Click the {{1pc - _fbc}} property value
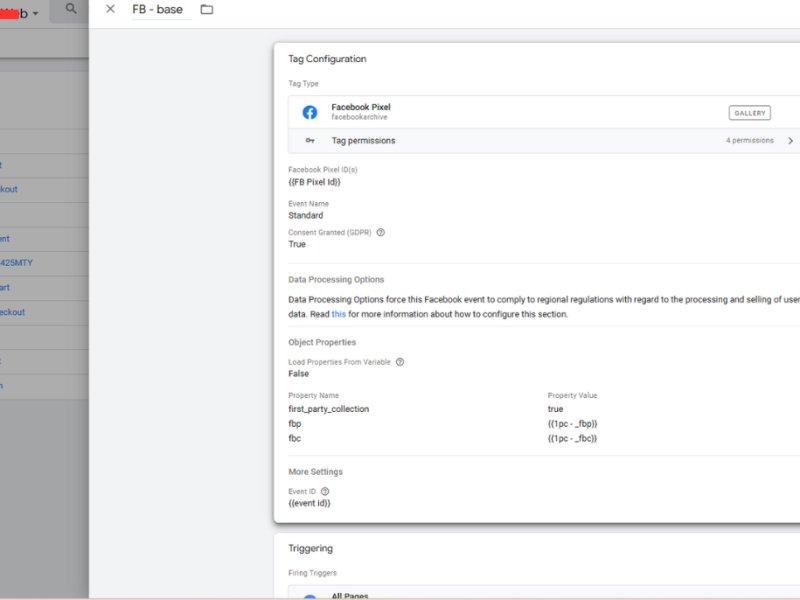Screen dimensions: 800x600 pos(572,438)
